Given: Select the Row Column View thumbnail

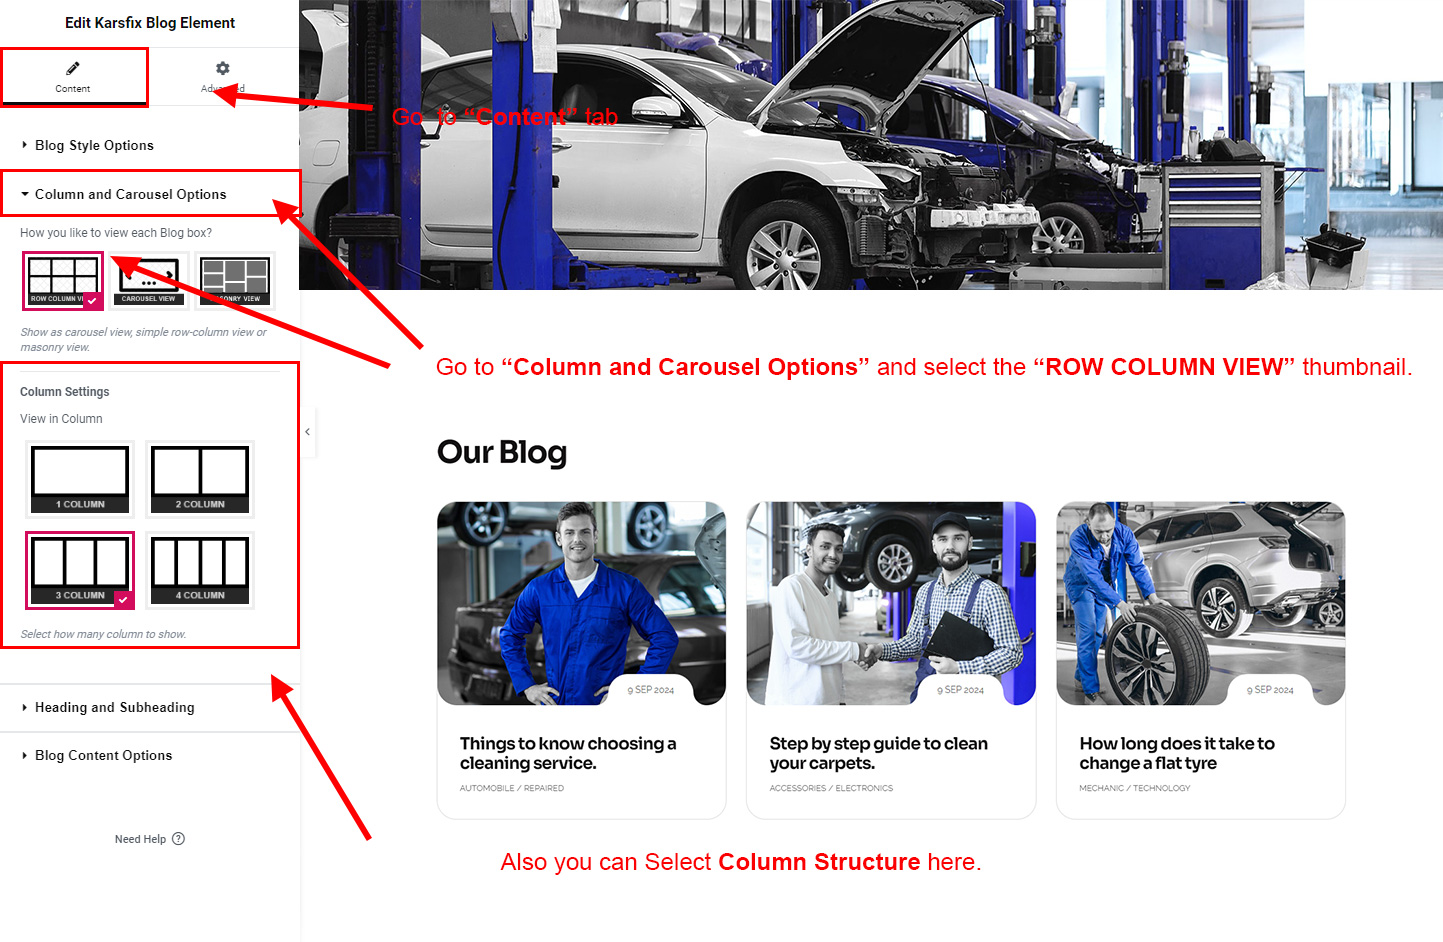Looking at the screenshot, I should (63, 281).
